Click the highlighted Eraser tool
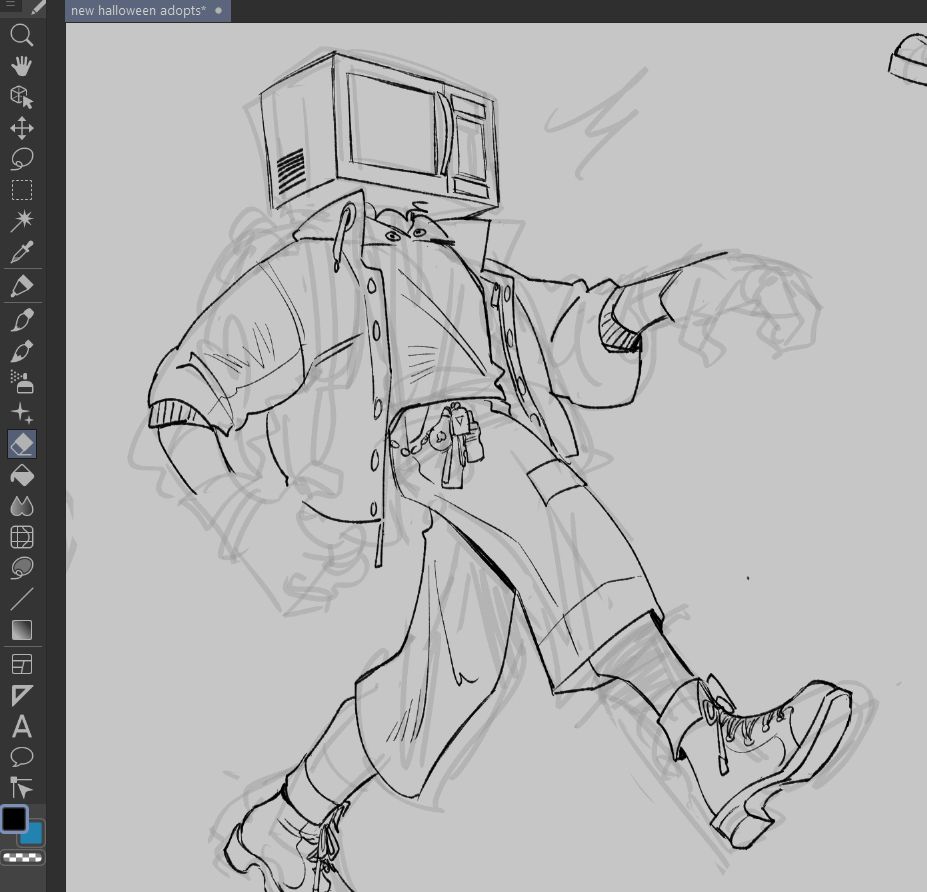Viewport: 927px width, 892px height. (22, 444)
